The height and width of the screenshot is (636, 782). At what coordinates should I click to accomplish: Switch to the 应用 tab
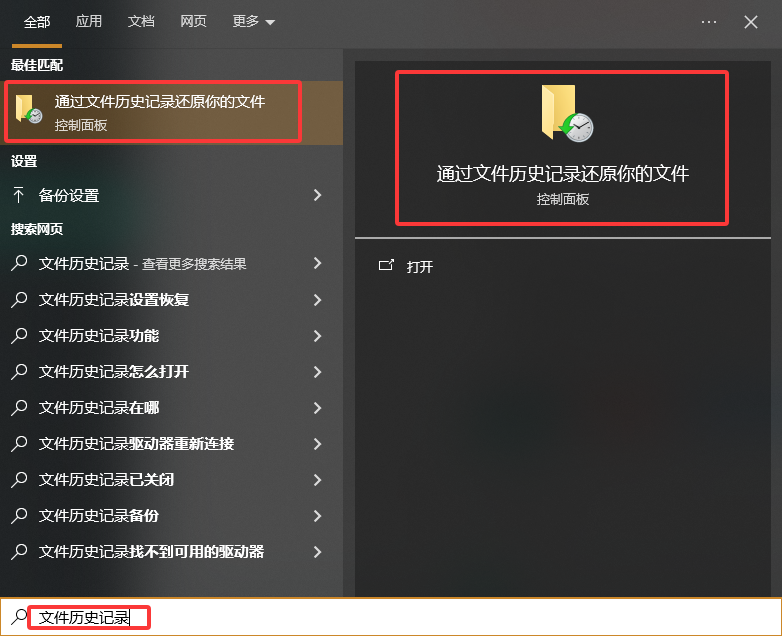89,21
